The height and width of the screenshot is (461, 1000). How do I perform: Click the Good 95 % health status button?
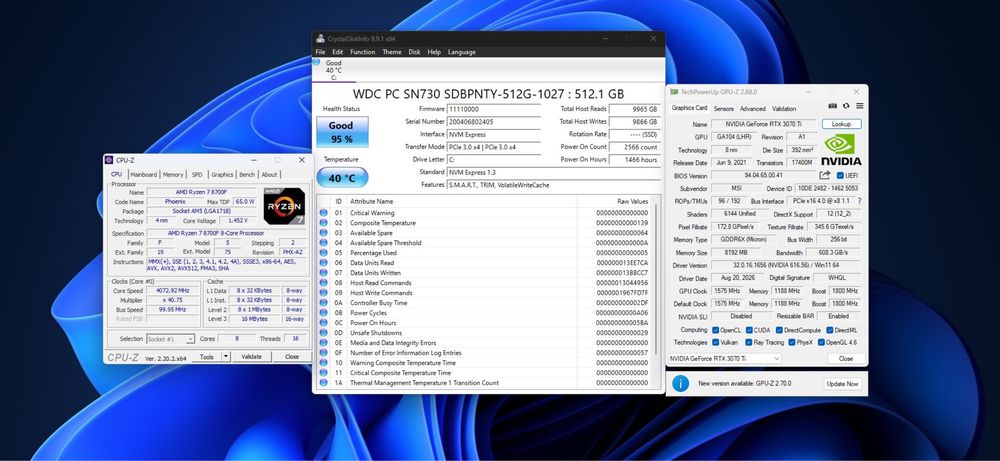tap(341, 132)
